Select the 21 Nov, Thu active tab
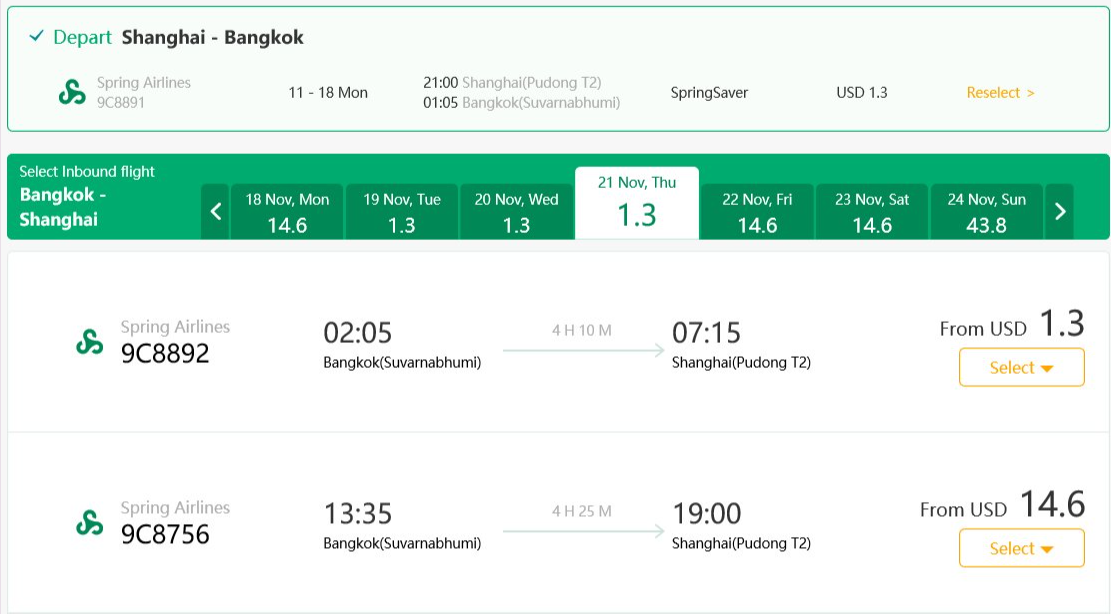Screen dimensions: 1111x614 [x=637, y=203]
